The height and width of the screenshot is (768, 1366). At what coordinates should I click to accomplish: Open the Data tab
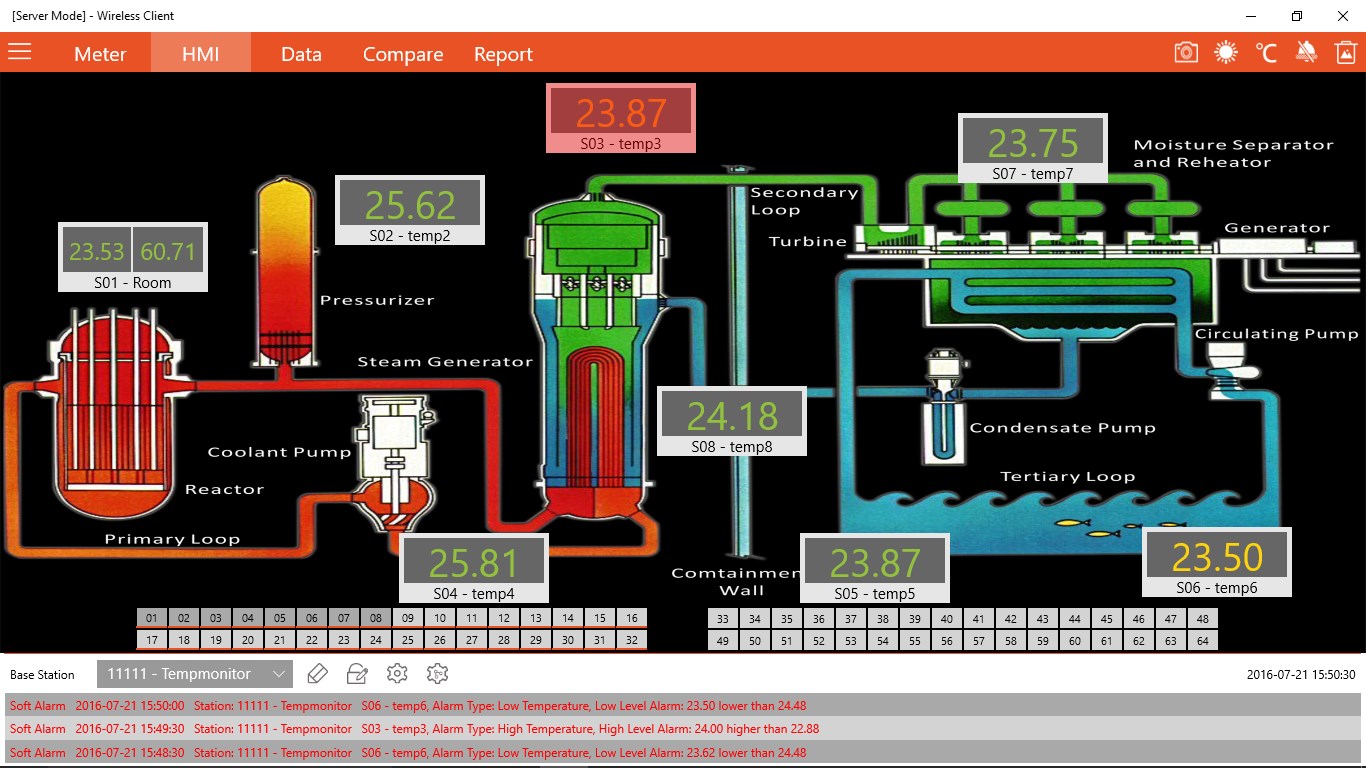click(x=301, y=54)
